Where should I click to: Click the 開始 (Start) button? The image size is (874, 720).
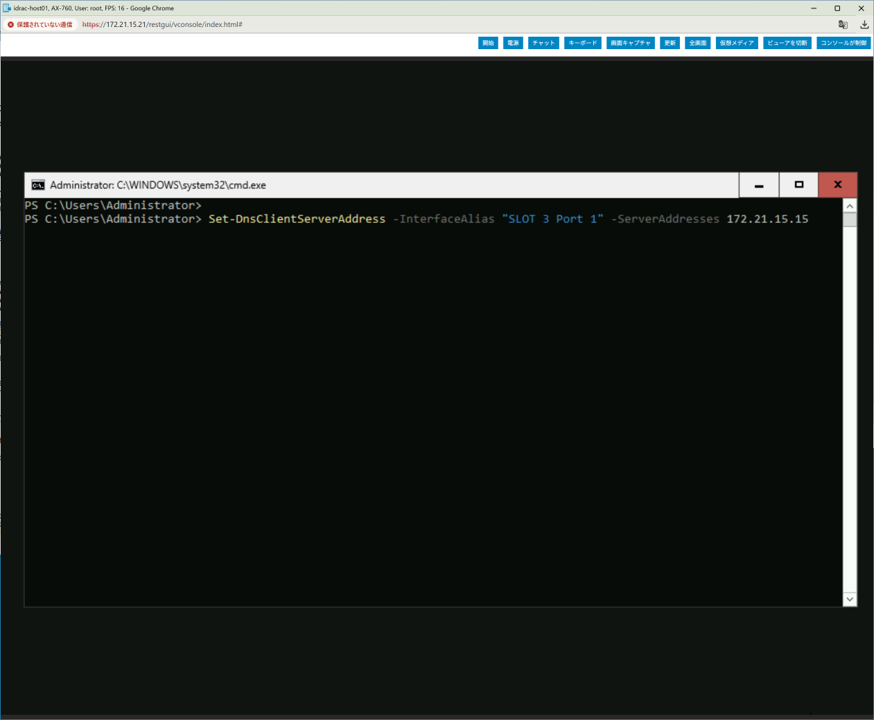pos(488,43)
